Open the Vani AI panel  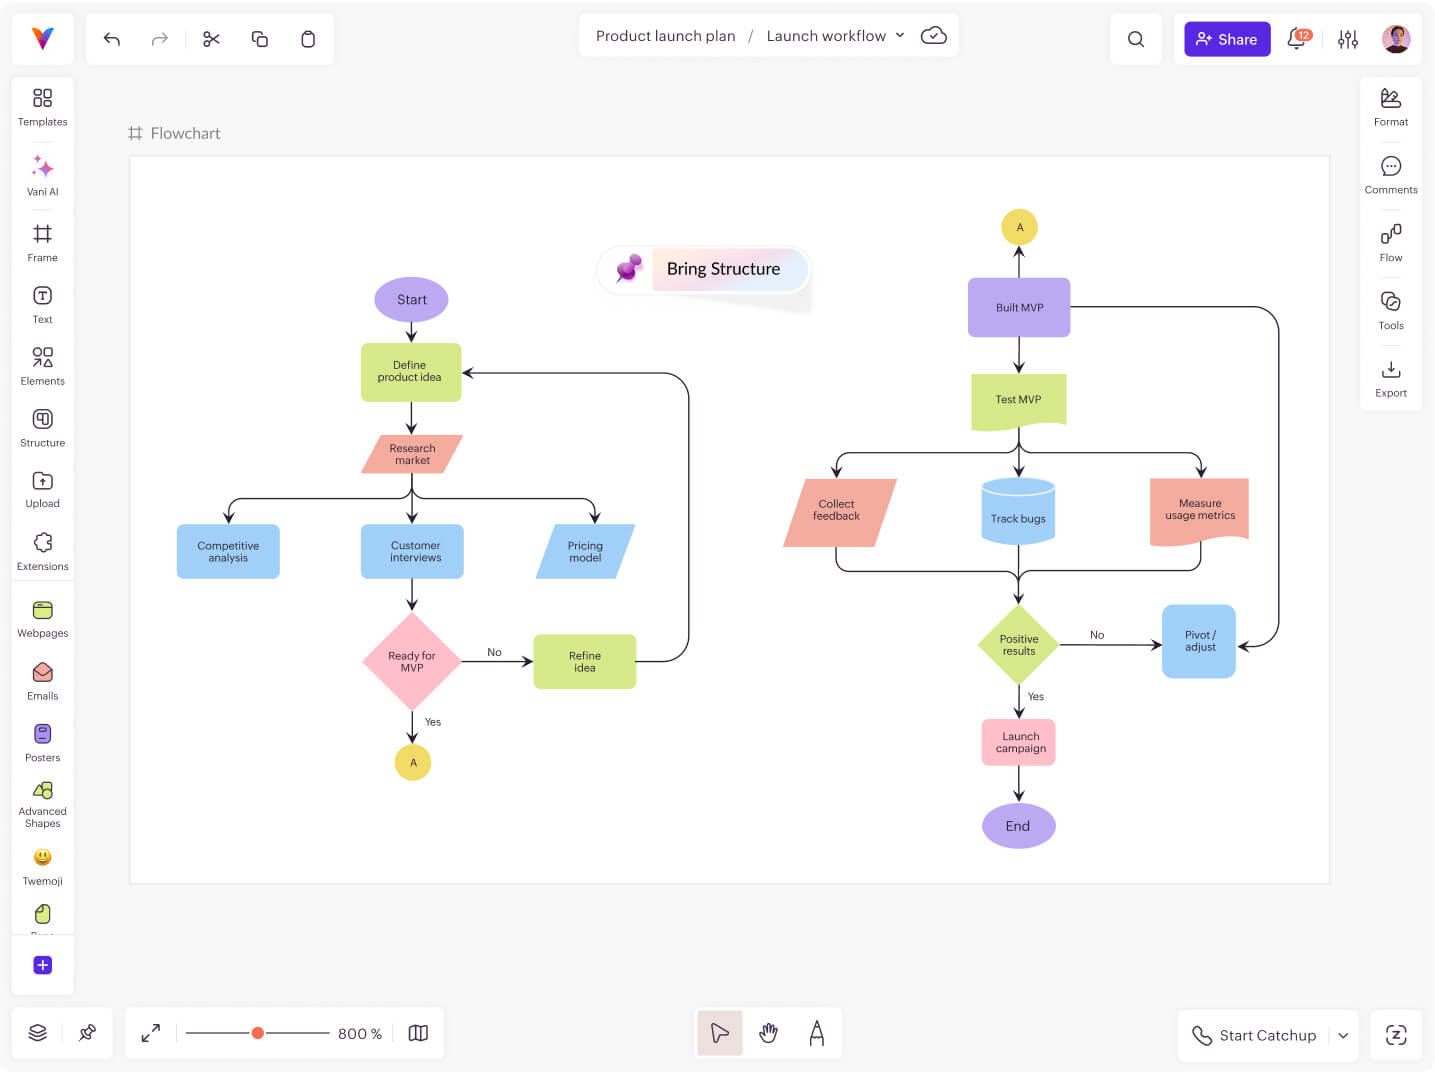[41, 174]
